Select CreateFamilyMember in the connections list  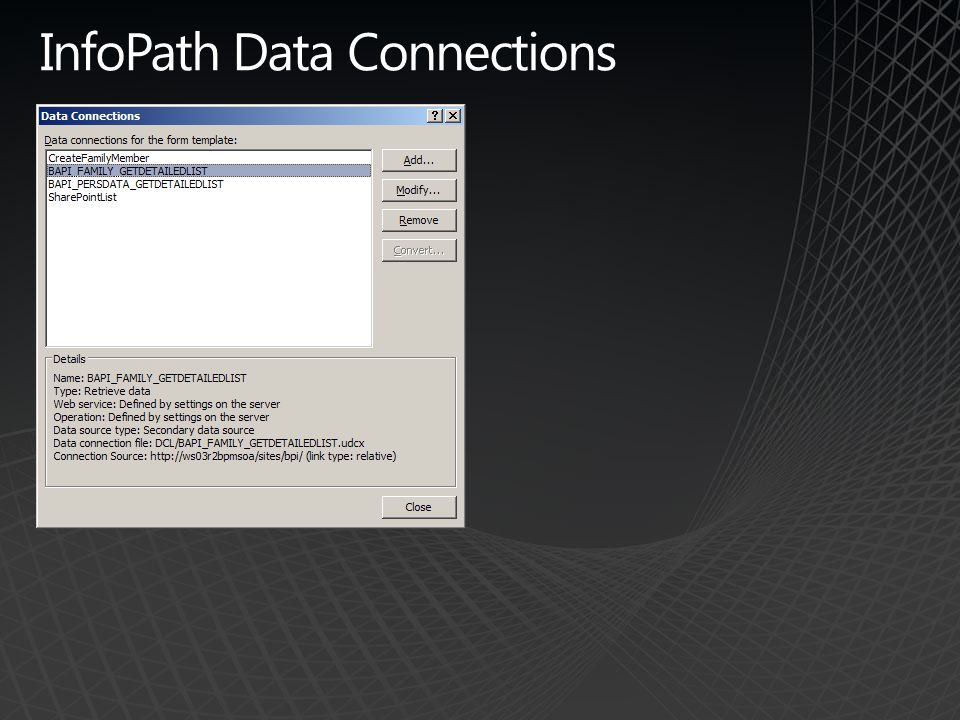(209, 158)
